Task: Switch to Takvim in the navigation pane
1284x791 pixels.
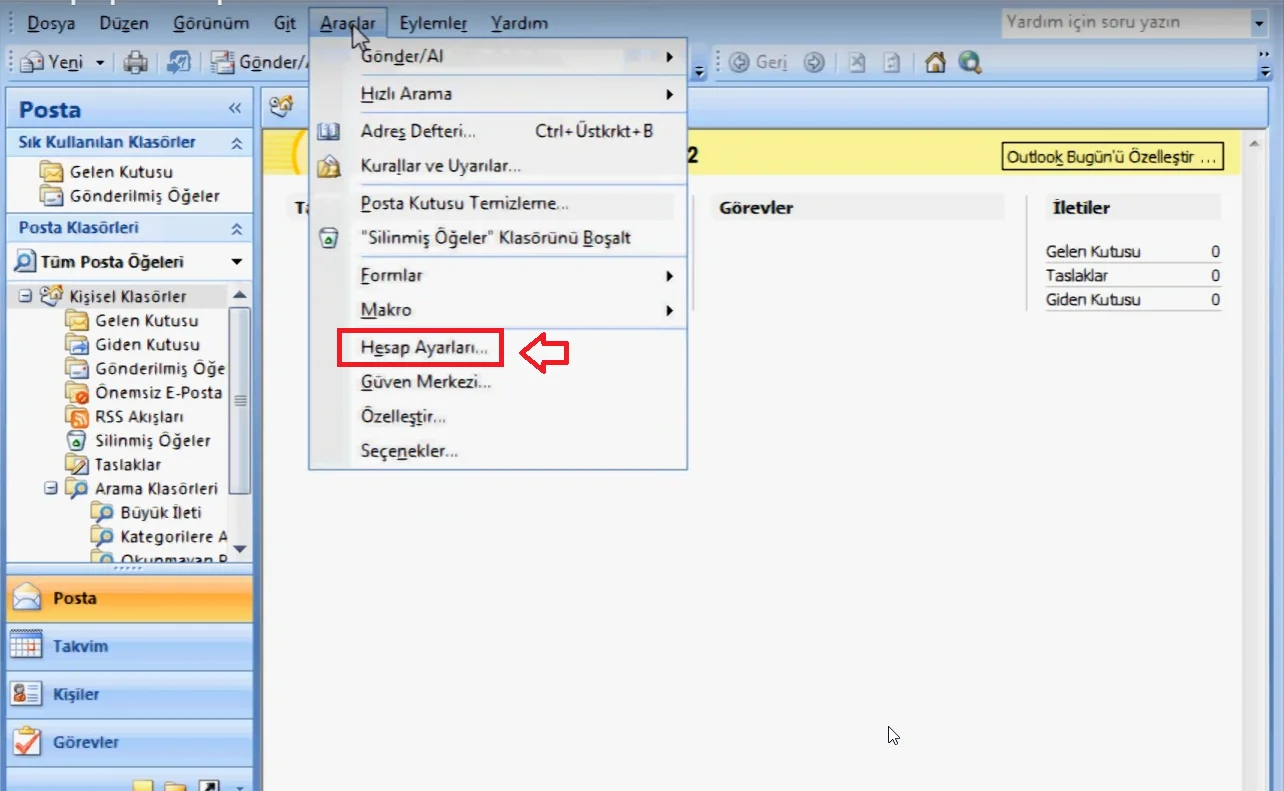Action: tap(80, 647)
